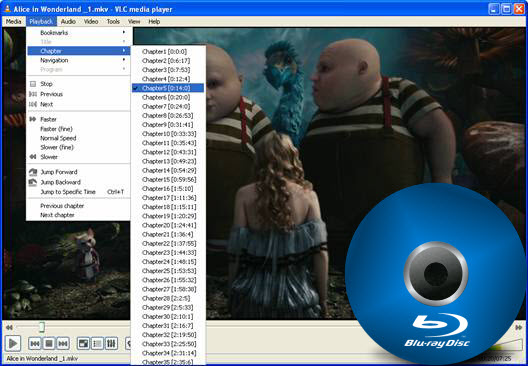Jump to Chapter34 [2:31:14]
Screen dimensions: 528x366
(x=168, y=353)
